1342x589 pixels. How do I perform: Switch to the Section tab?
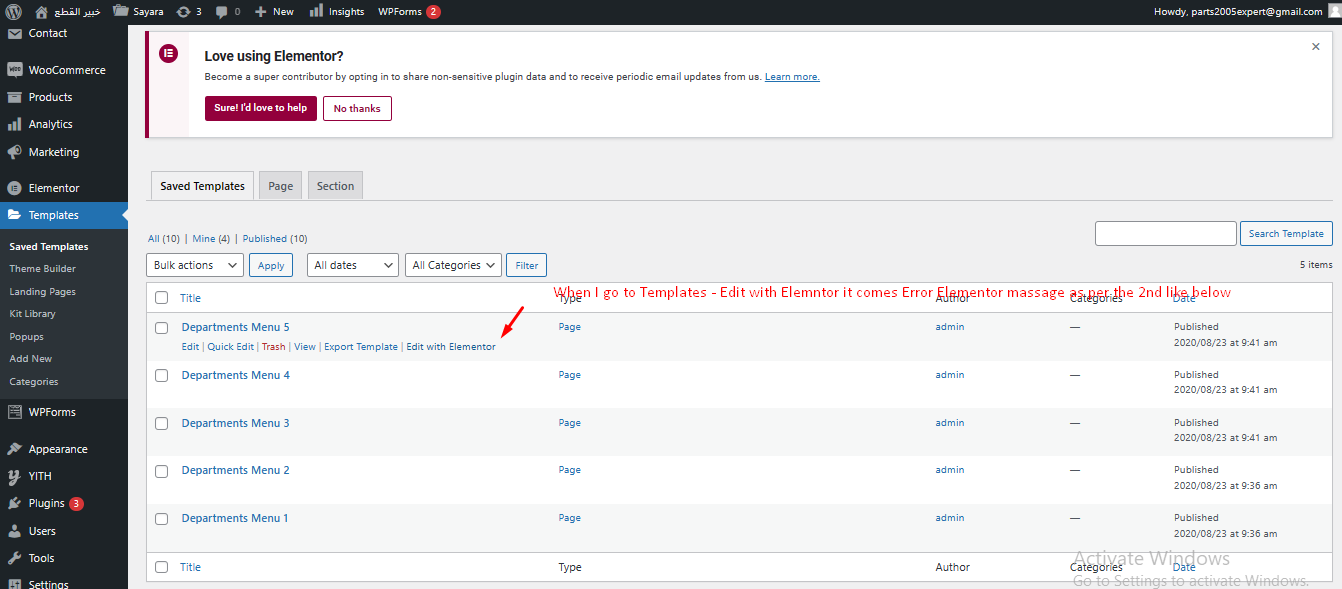pos(336,186)
